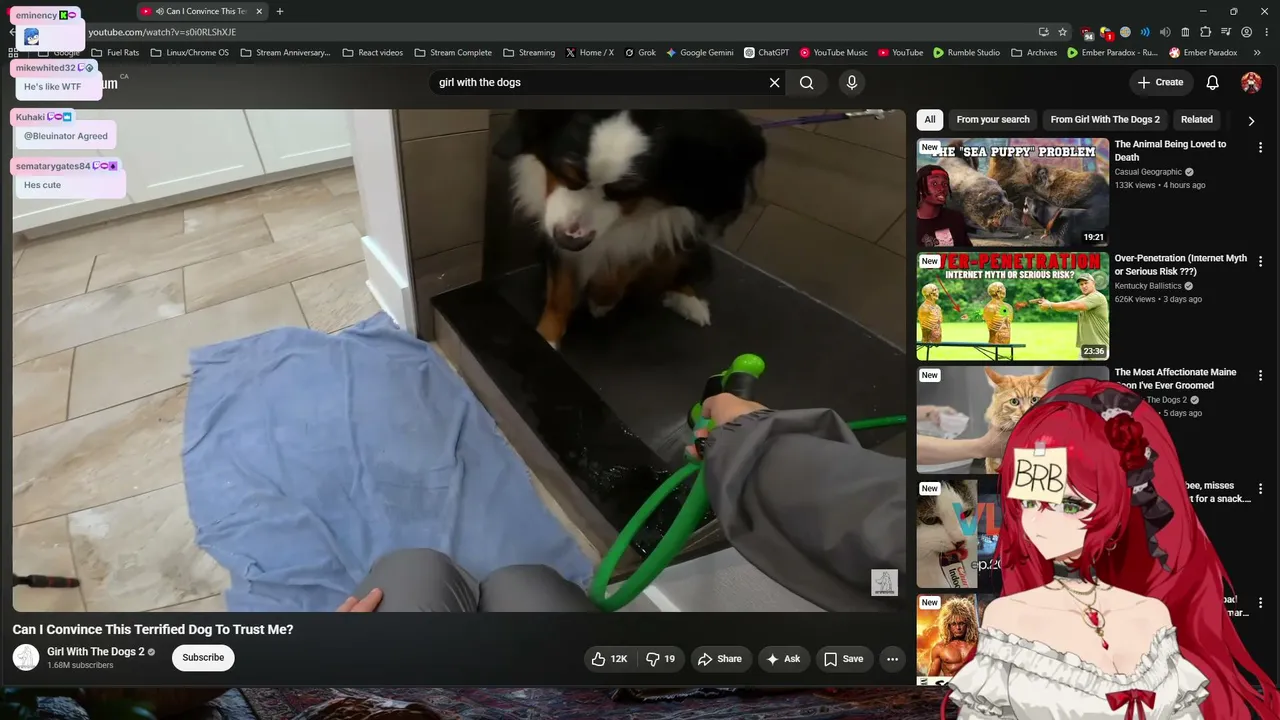Open The Animal Being Loved to Death title
1280x720 pixels.
pos(1170,151)
